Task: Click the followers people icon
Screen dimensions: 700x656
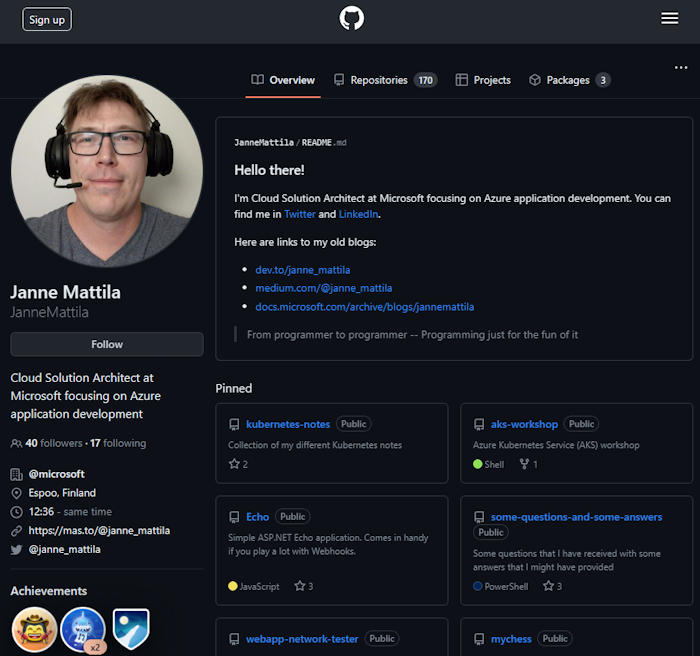Action: click(16, 443)
